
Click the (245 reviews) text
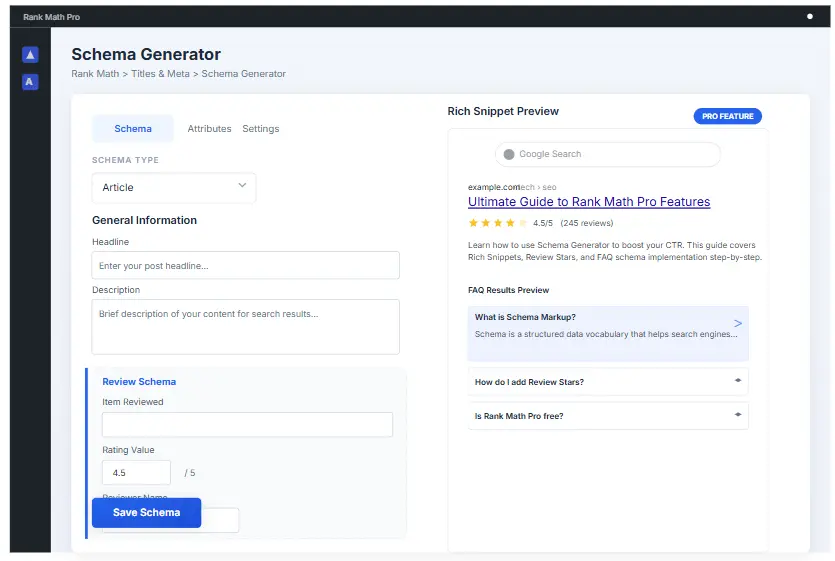click(587, 223)
